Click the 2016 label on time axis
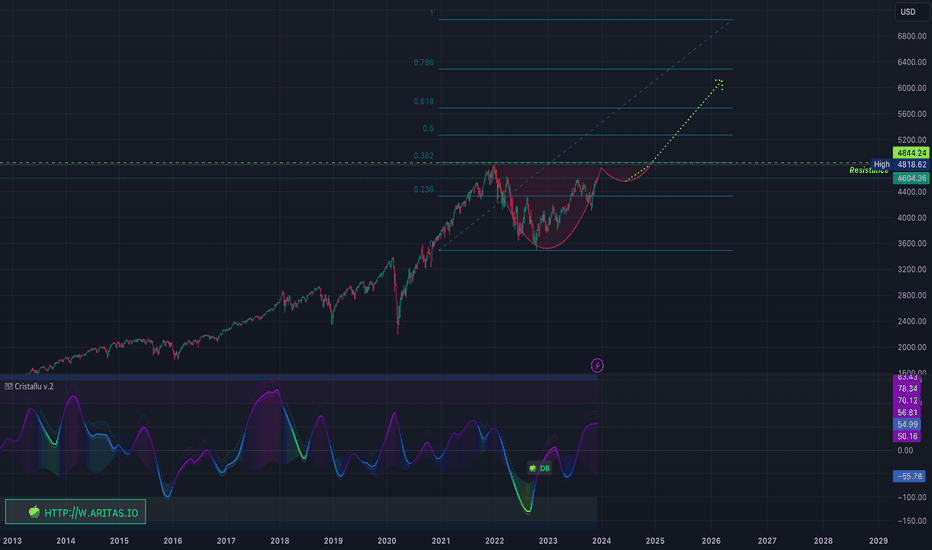932x550 pixels. 173,540
